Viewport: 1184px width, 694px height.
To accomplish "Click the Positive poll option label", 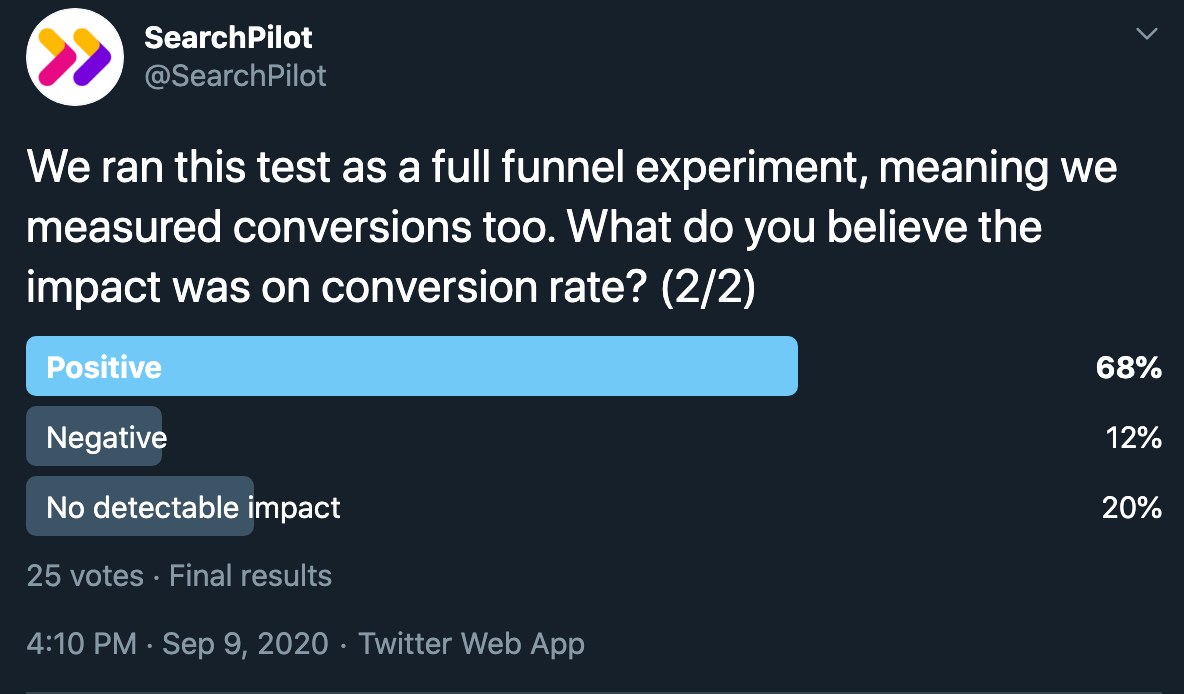I will coord(104,367).
